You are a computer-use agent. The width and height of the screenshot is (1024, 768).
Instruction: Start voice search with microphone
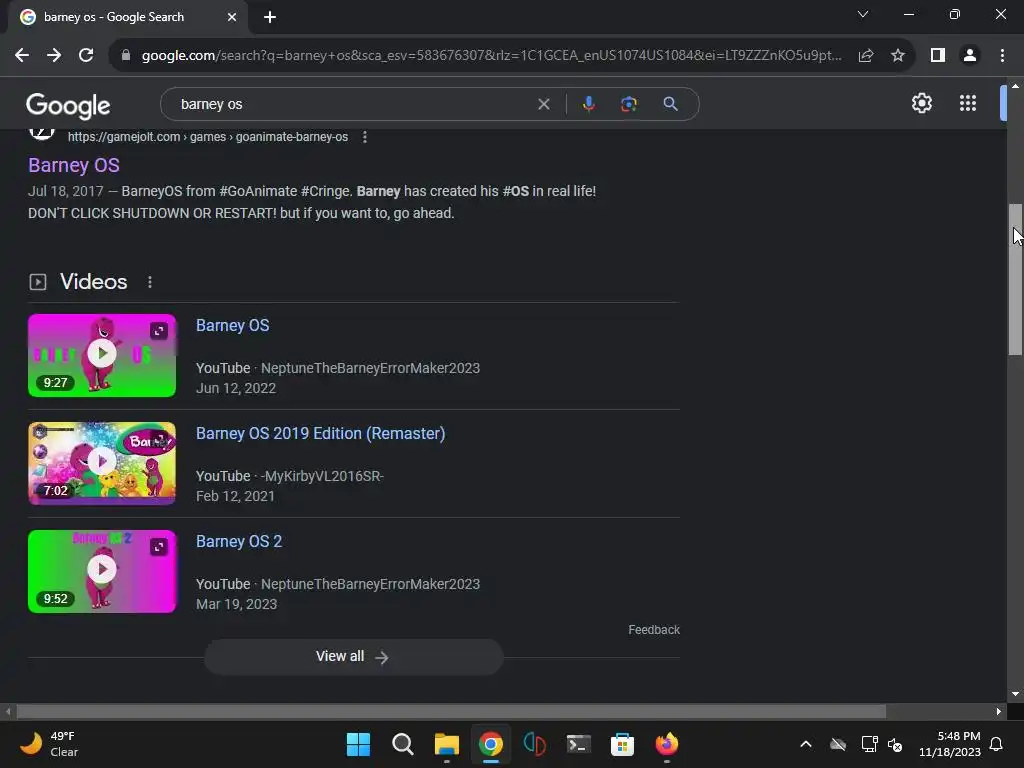(x=588, y=104)
